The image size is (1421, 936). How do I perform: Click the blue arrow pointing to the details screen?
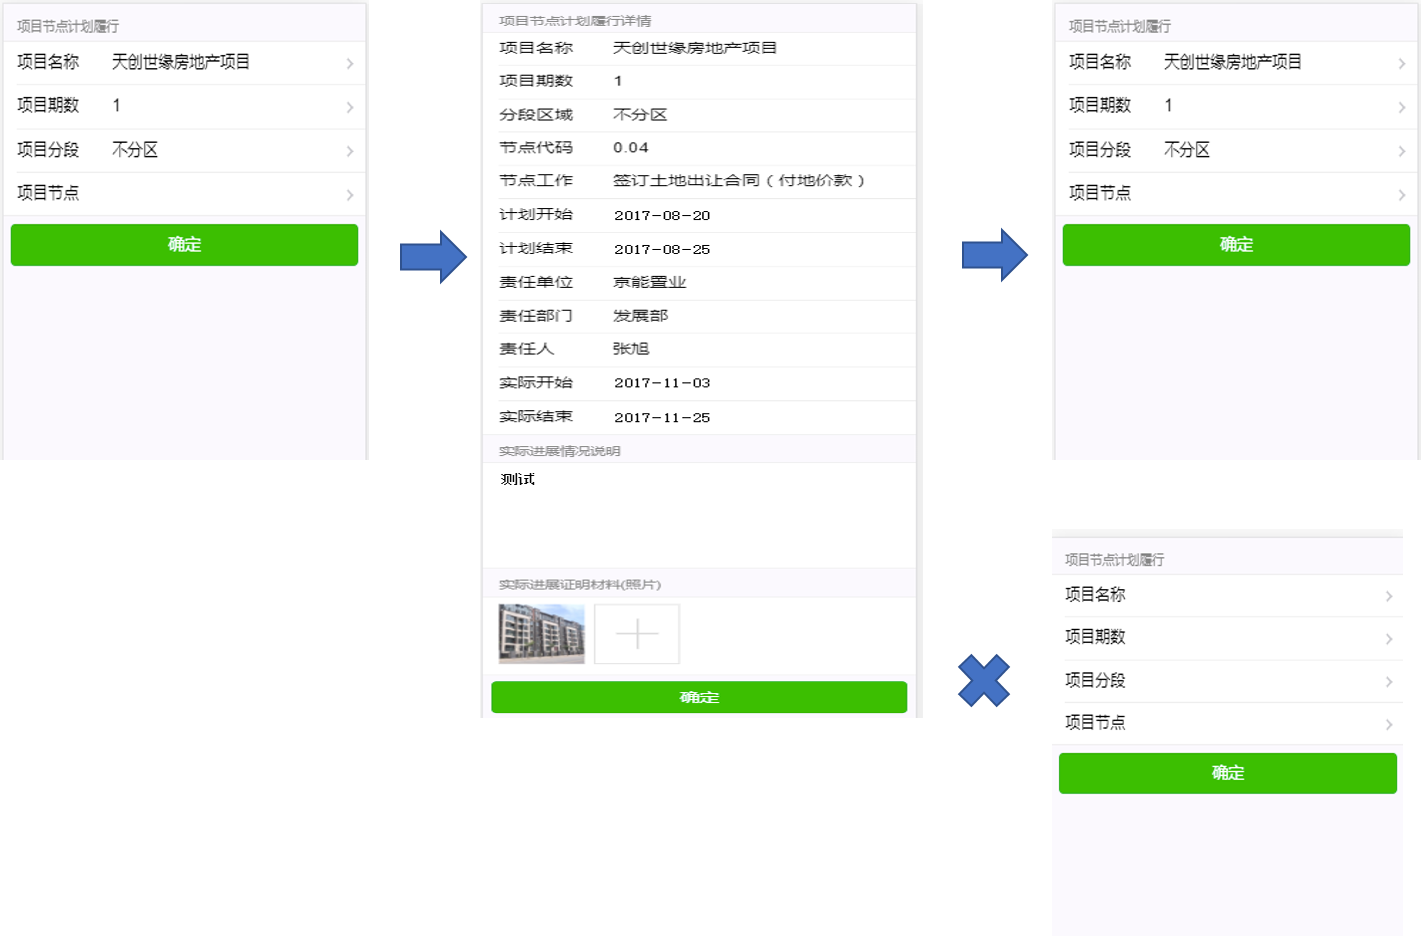tap(433, 257)
